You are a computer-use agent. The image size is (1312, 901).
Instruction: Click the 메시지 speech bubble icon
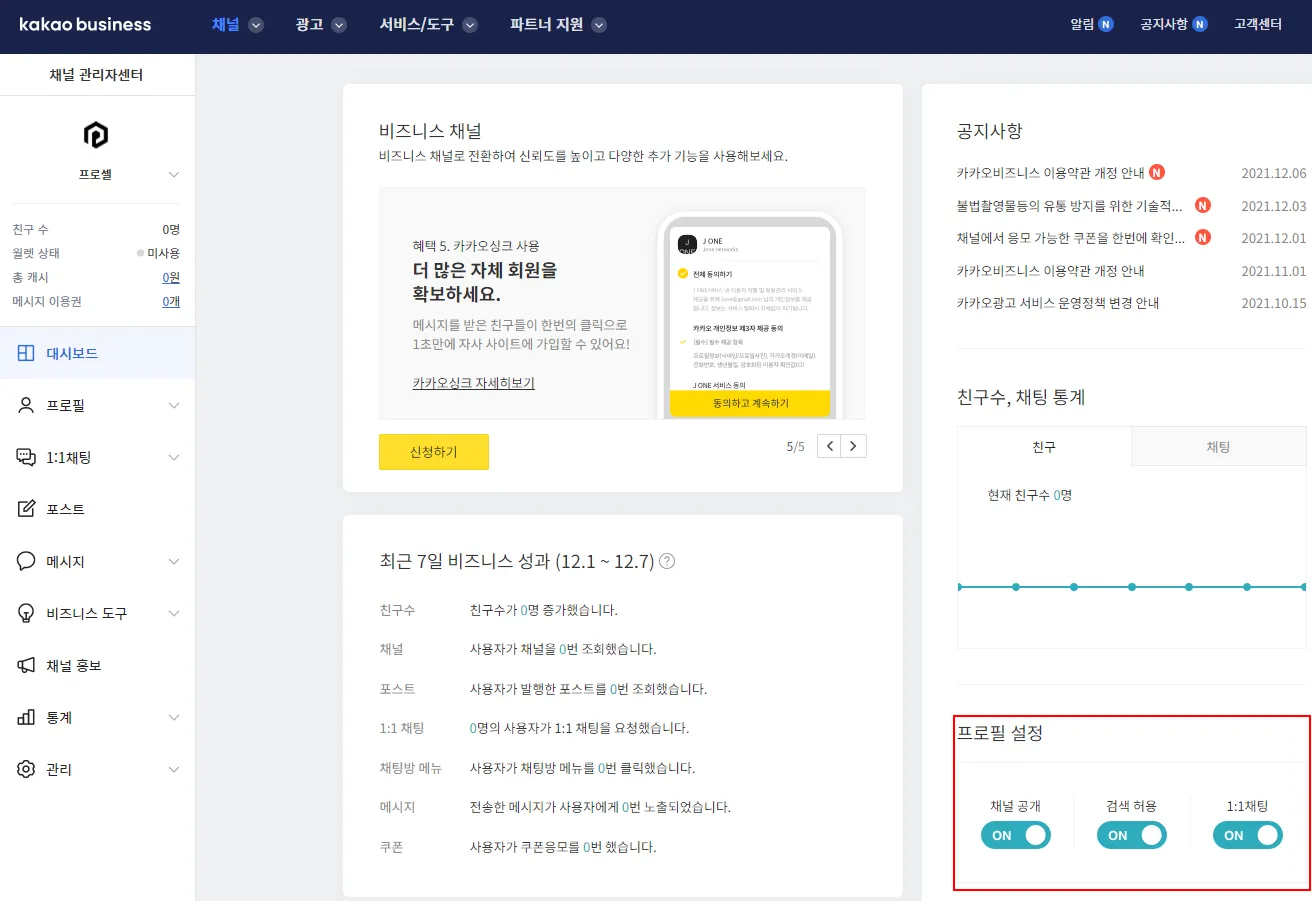pyautogui.click(x=27, y=561)
